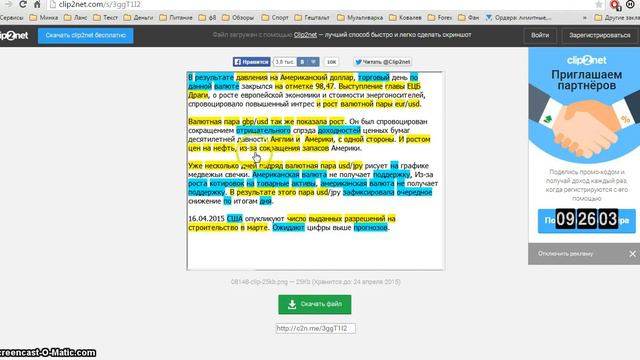Open the Текст bookmarks folder
The image size is (640, 360).
106,18
